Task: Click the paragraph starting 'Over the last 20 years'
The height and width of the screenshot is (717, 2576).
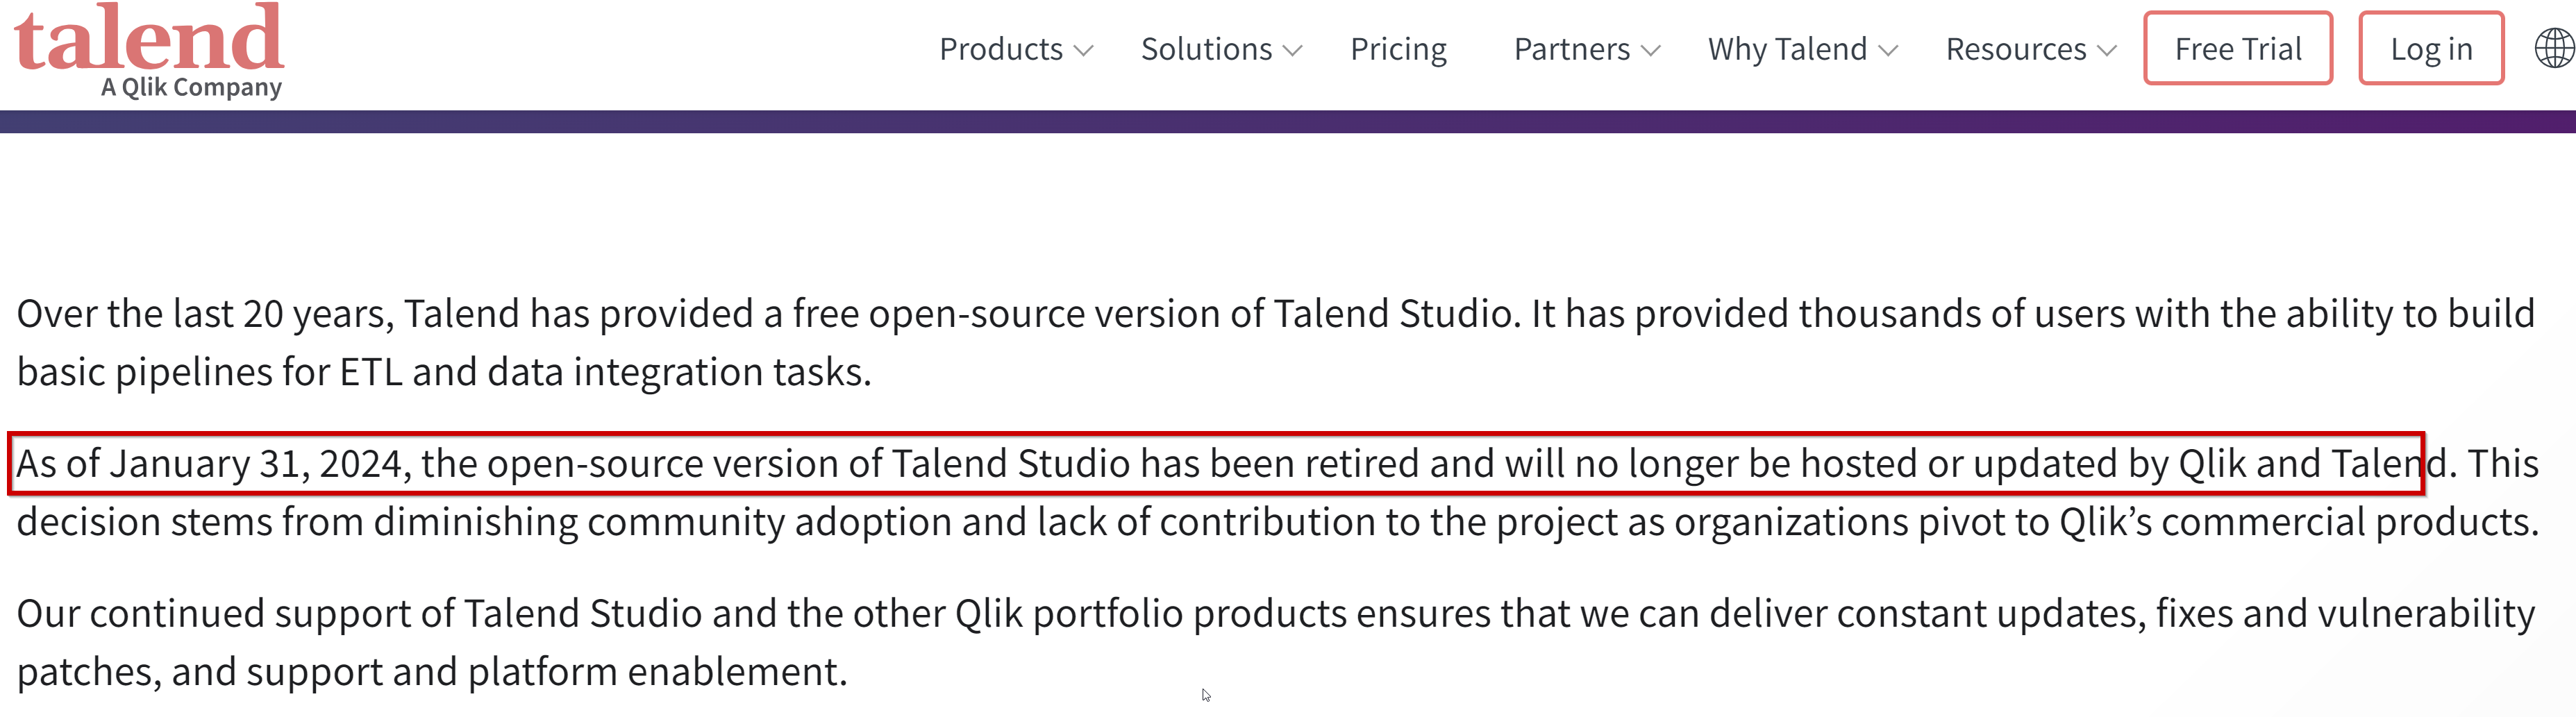Action: [1276, 343]
